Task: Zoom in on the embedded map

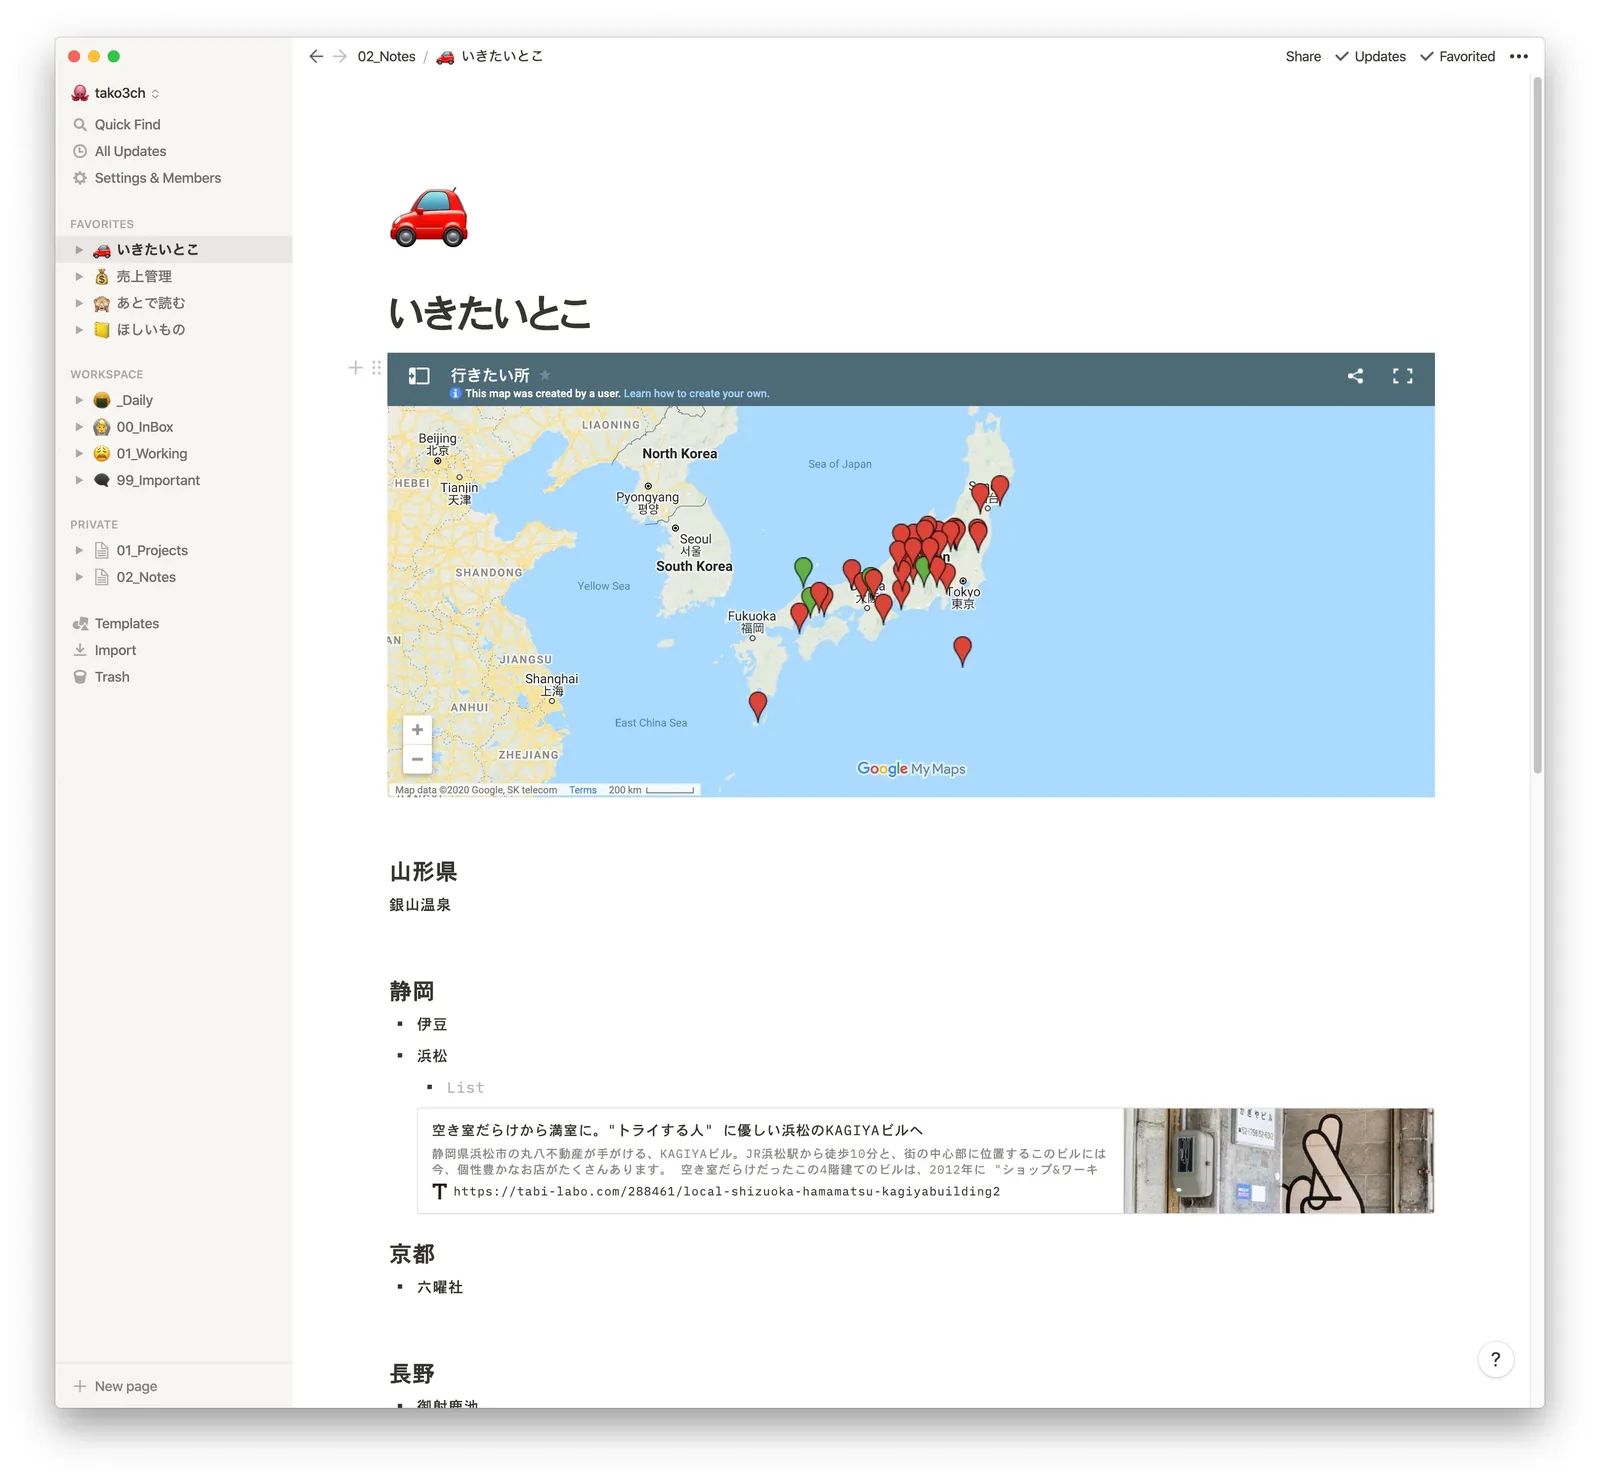Action: 417,730
